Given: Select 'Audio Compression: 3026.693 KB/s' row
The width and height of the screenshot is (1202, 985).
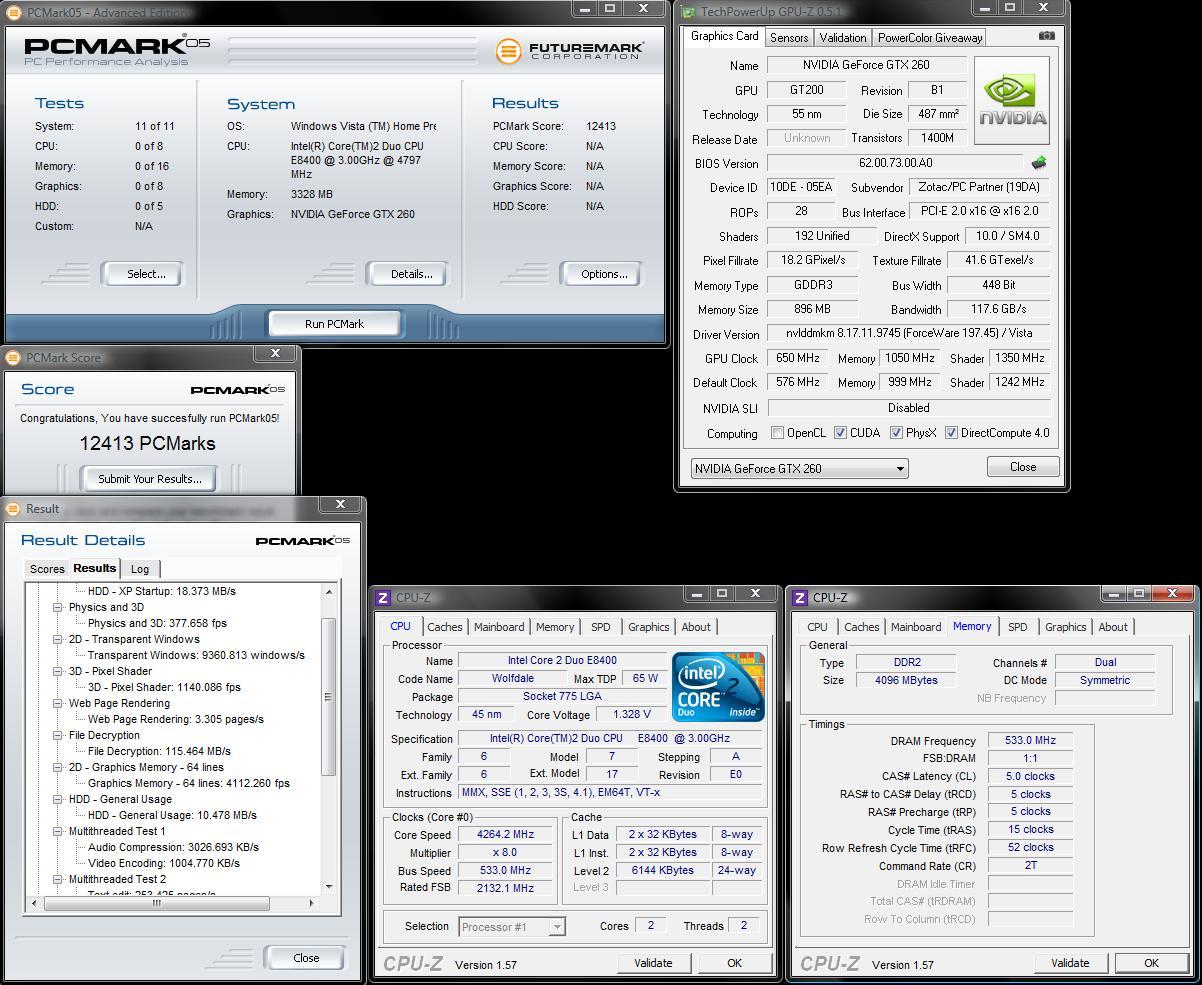Looking at the screenshot, I should coord(173,847).
